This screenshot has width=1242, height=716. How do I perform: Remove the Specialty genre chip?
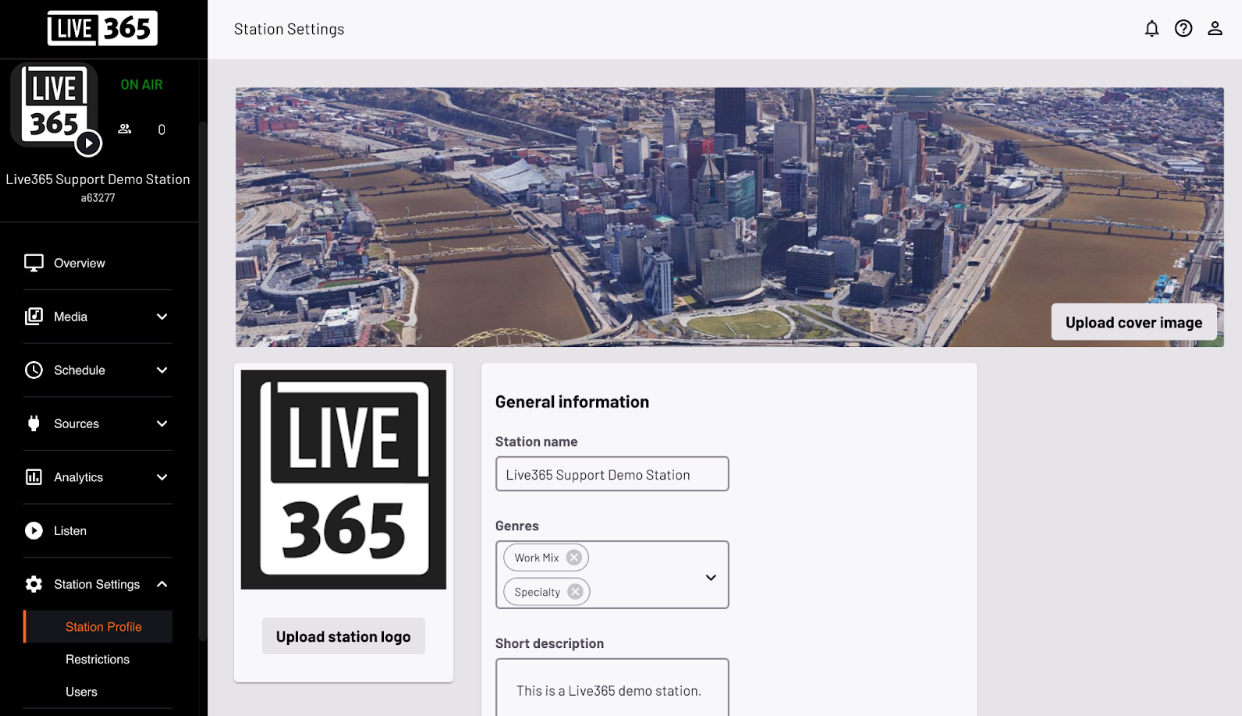pos(575,592)
